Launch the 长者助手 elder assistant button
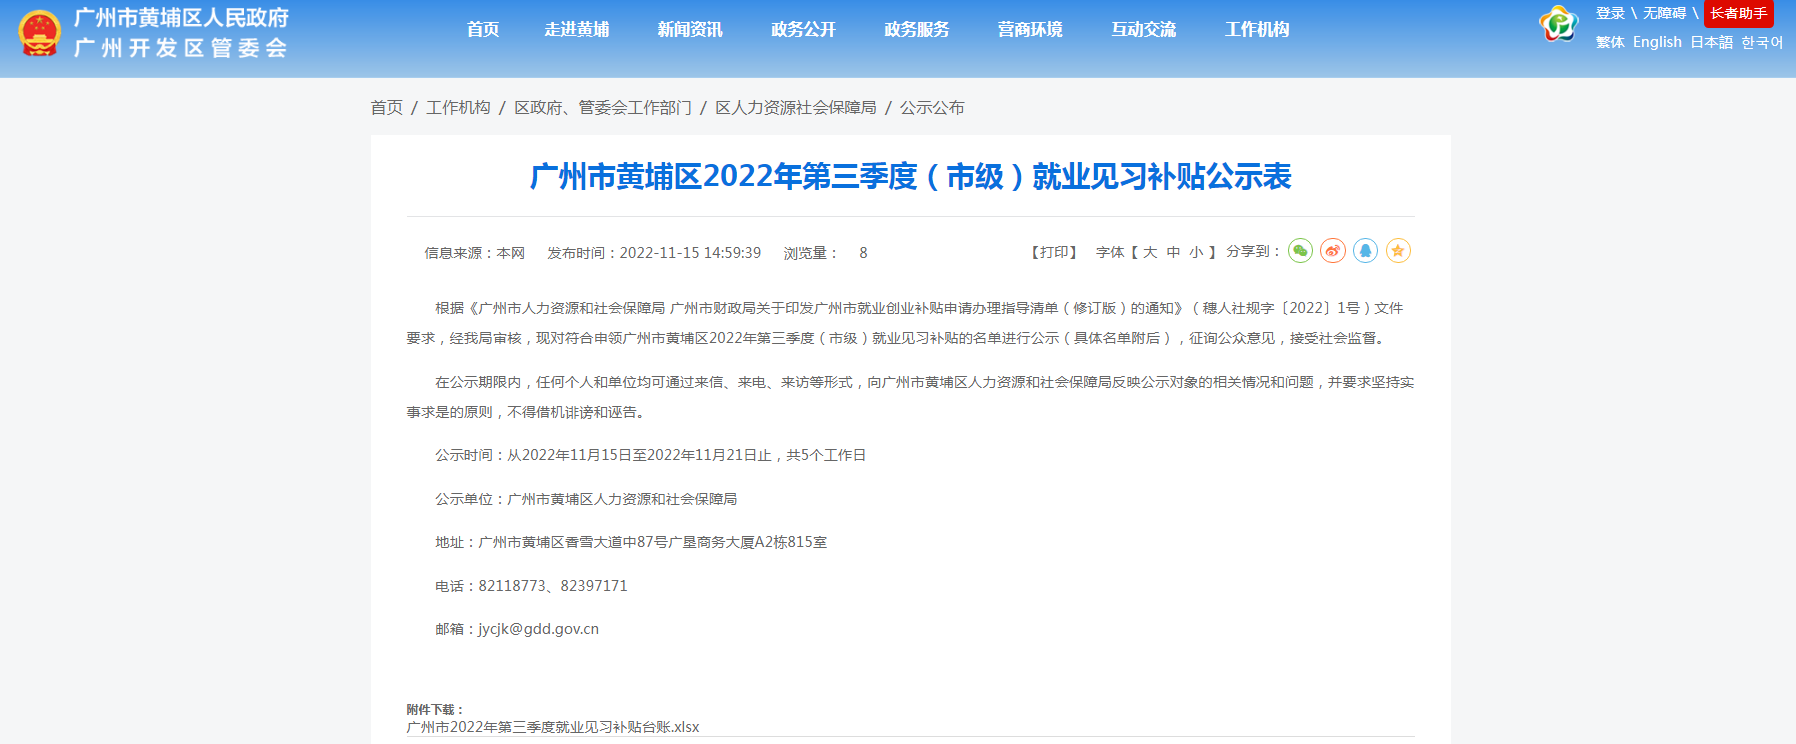 click(1739, 13)
